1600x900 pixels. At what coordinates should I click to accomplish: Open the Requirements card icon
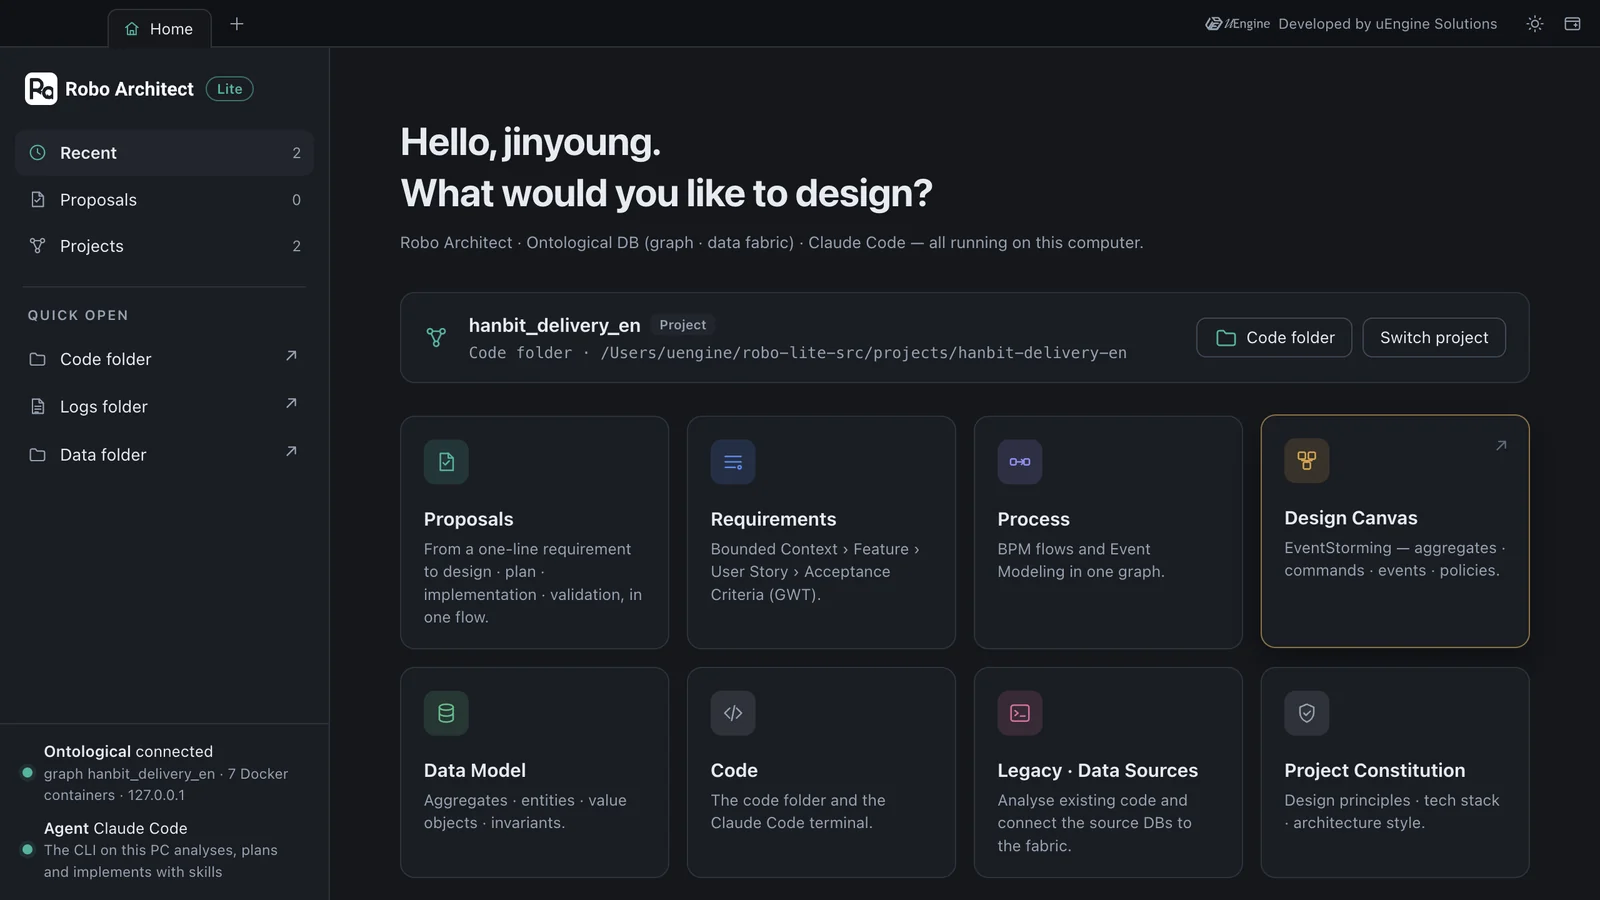[x=733, y=462]
